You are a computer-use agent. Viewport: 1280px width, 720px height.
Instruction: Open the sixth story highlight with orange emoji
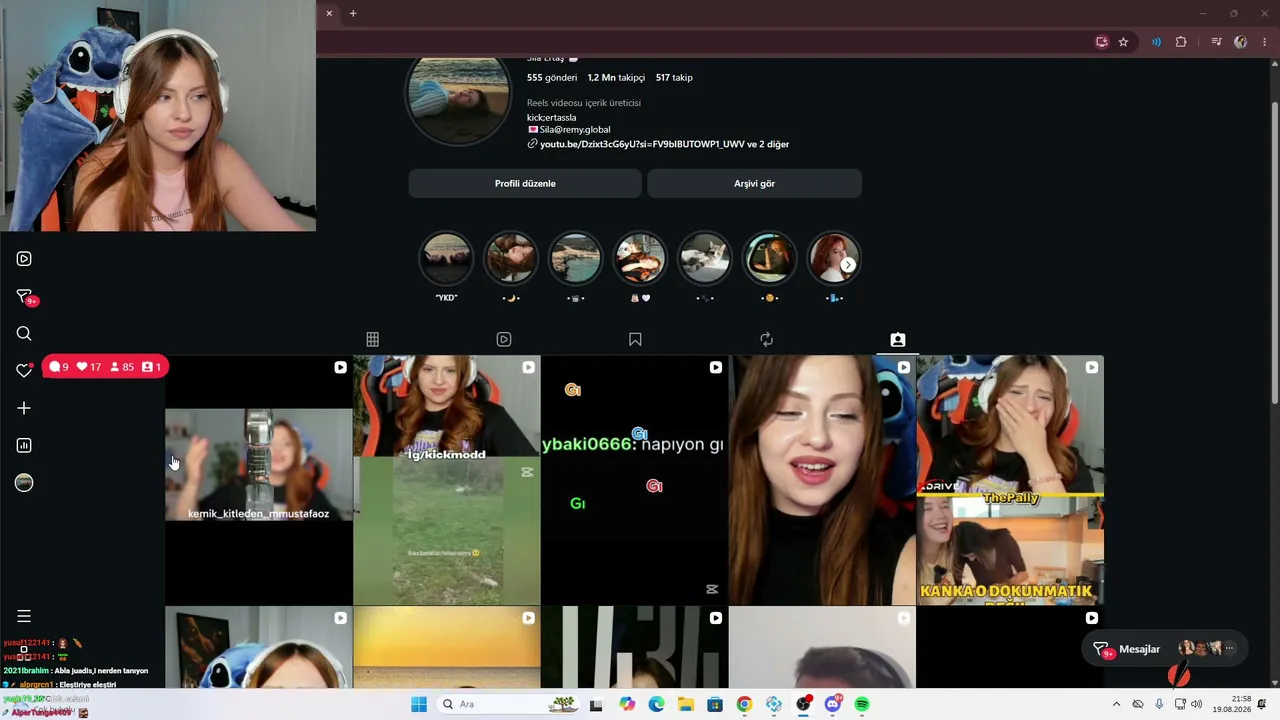(x=769, y=259)
